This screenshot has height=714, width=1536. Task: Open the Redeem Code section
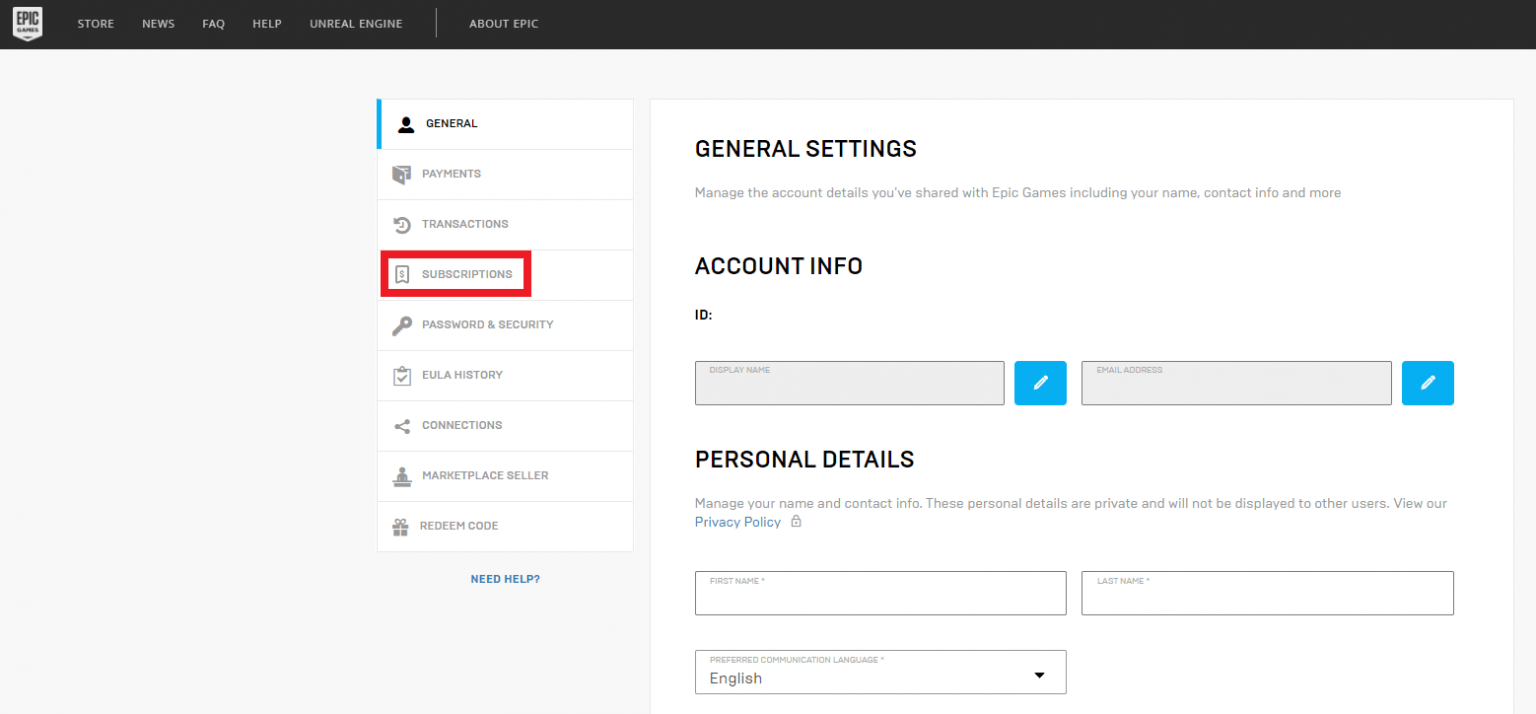pos(505,526)
